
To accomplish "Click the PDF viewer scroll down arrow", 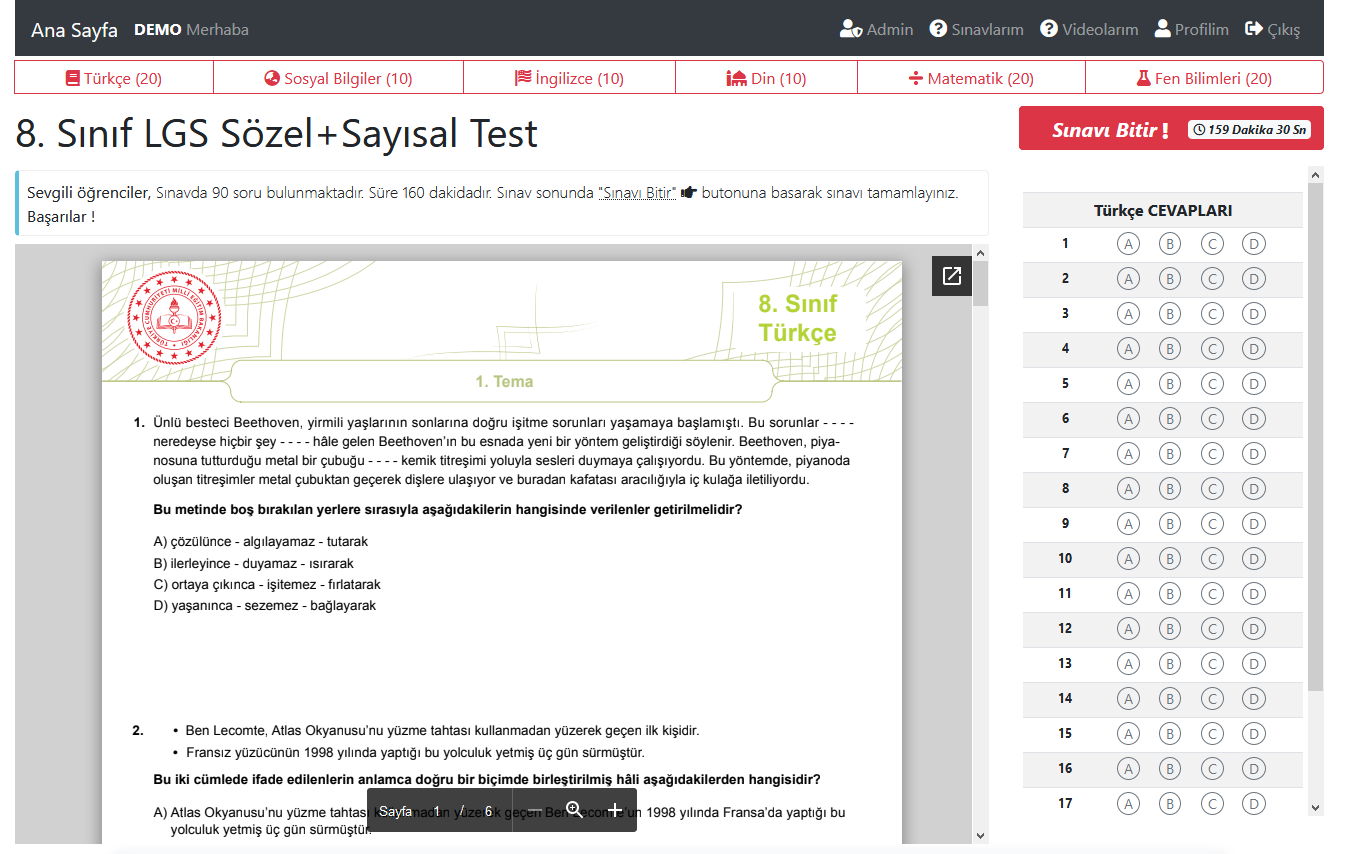I will click(x=980, y=836).
